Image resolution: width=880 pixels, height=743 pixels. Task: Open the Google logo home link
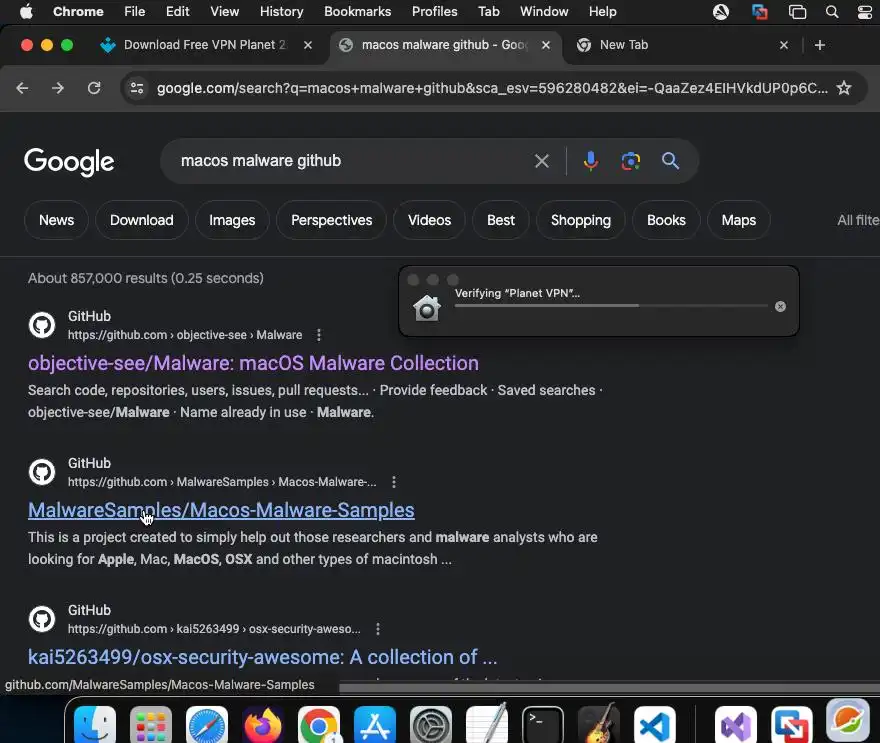(69, 162)
